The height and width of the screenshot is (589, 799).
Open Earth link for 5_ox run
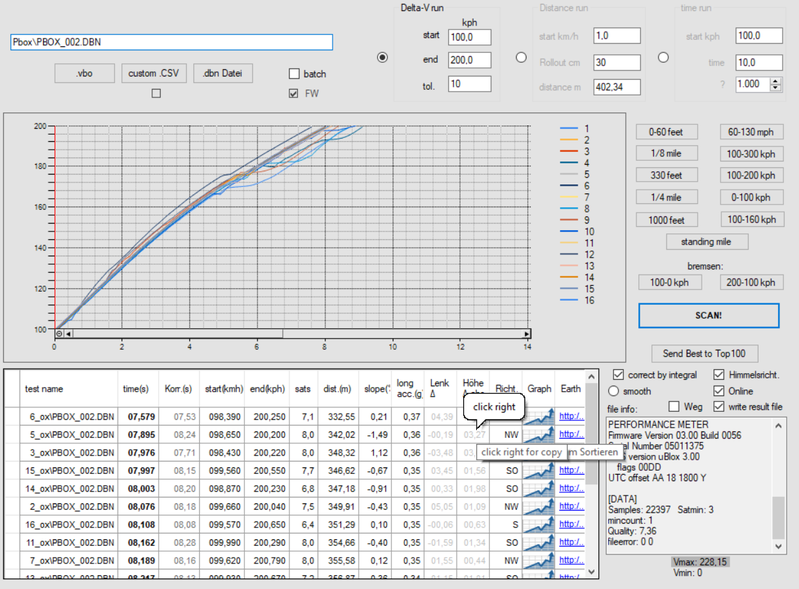pyautogui.click(x=571, y=434)
